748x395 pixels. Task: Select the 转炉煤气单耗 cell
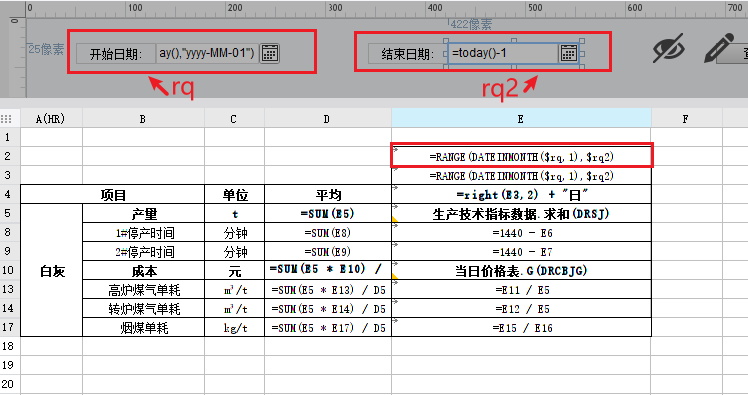coord(143,309)
